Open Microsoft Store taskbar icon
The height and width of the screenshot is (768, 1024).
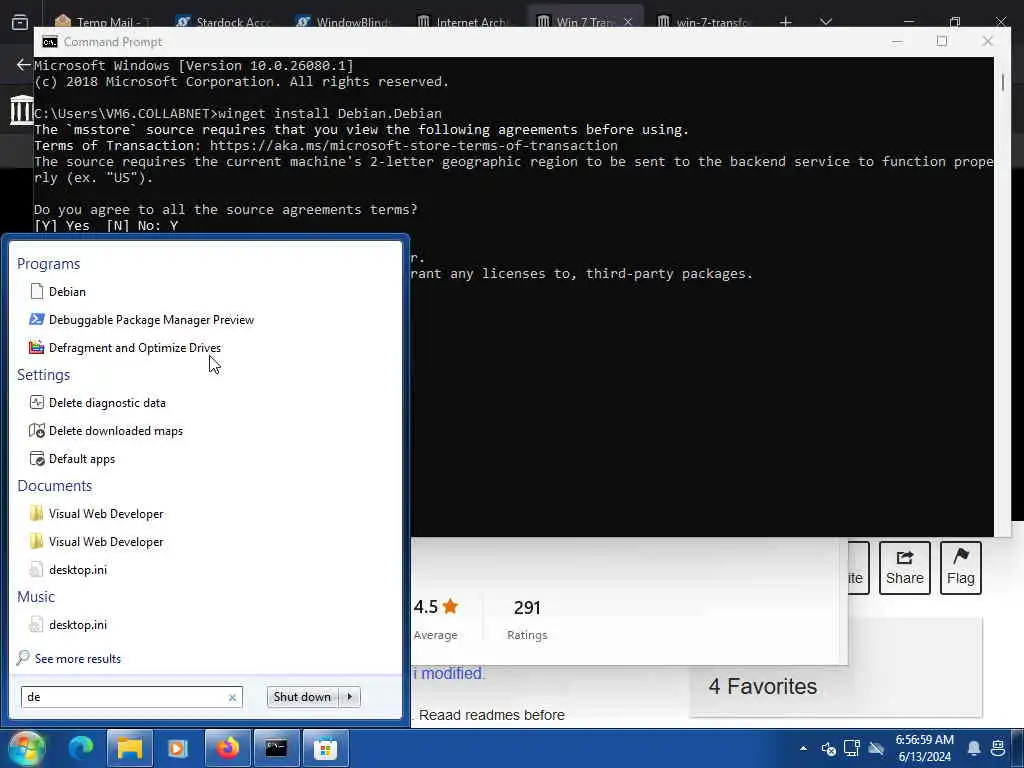pyautogui.click(x=325, y=748)
